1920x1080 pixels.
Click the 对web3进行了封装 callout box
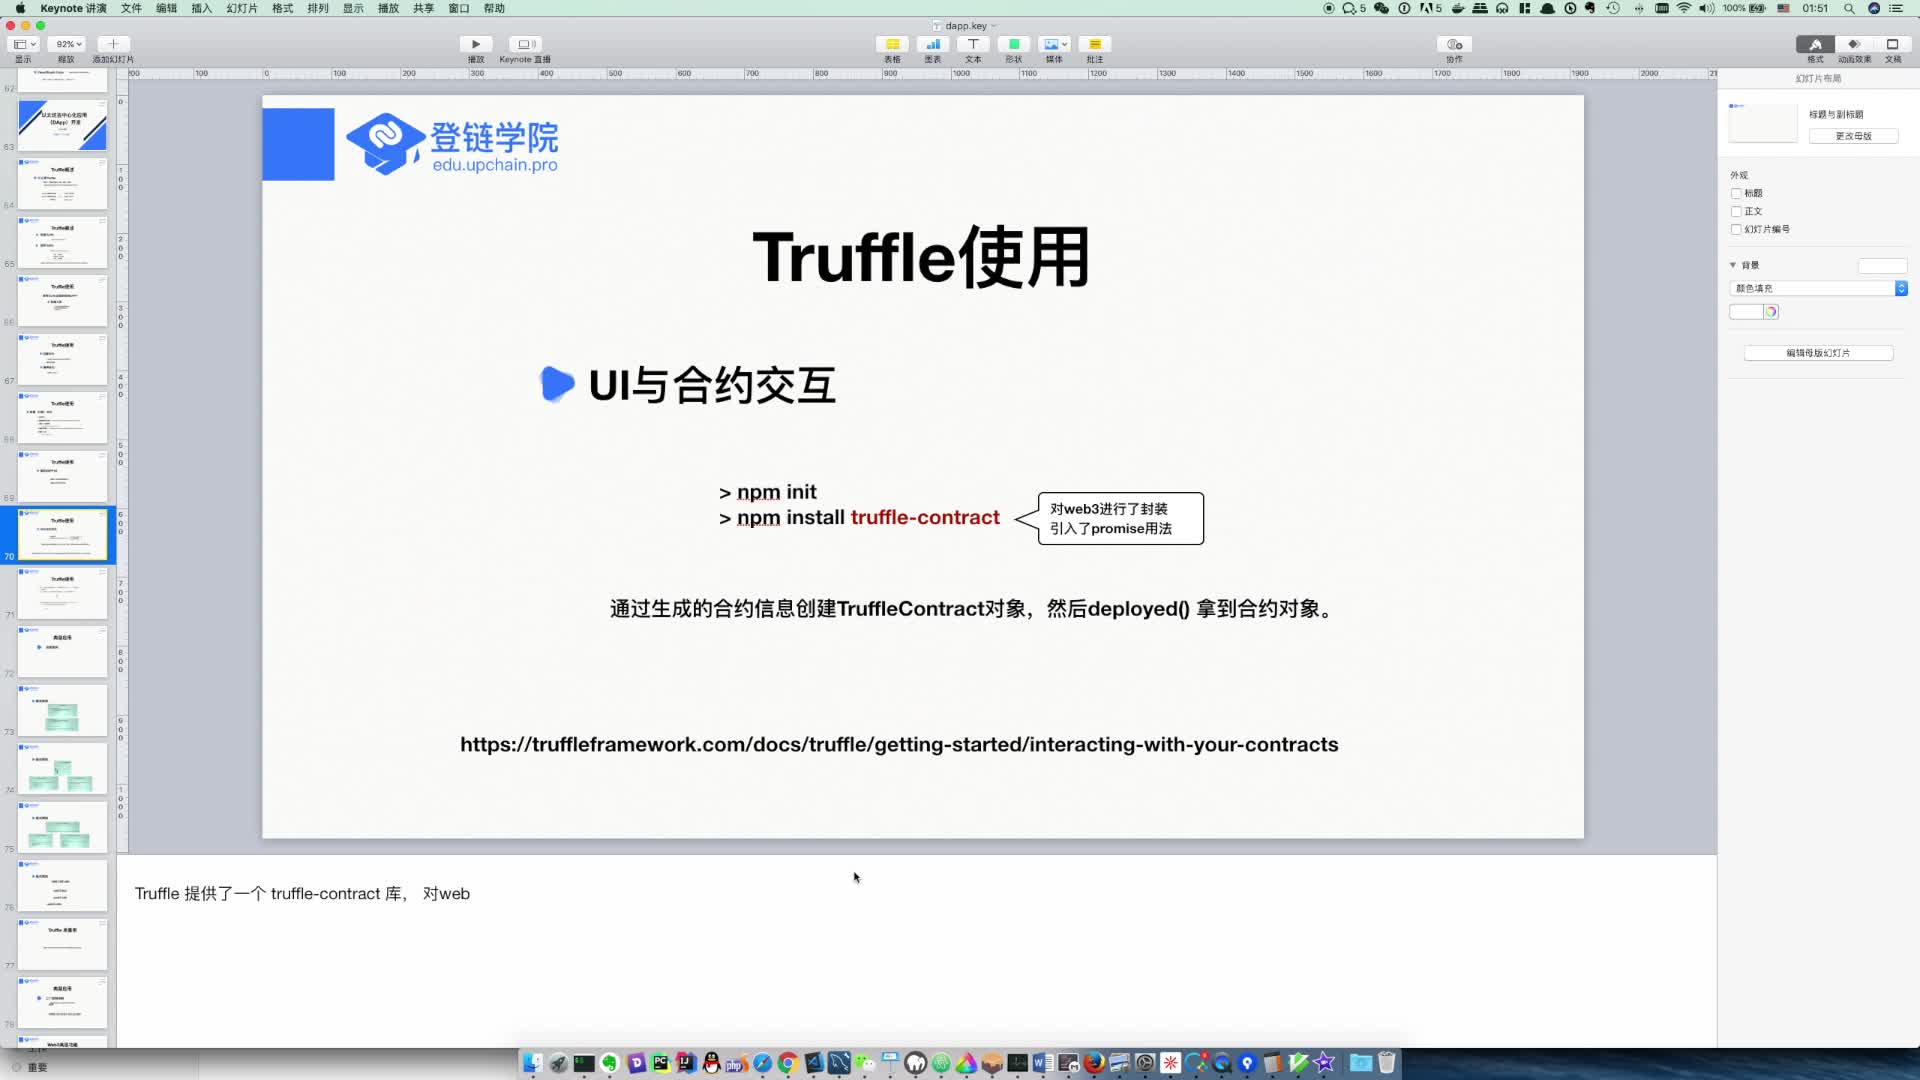pos(1120,518)
